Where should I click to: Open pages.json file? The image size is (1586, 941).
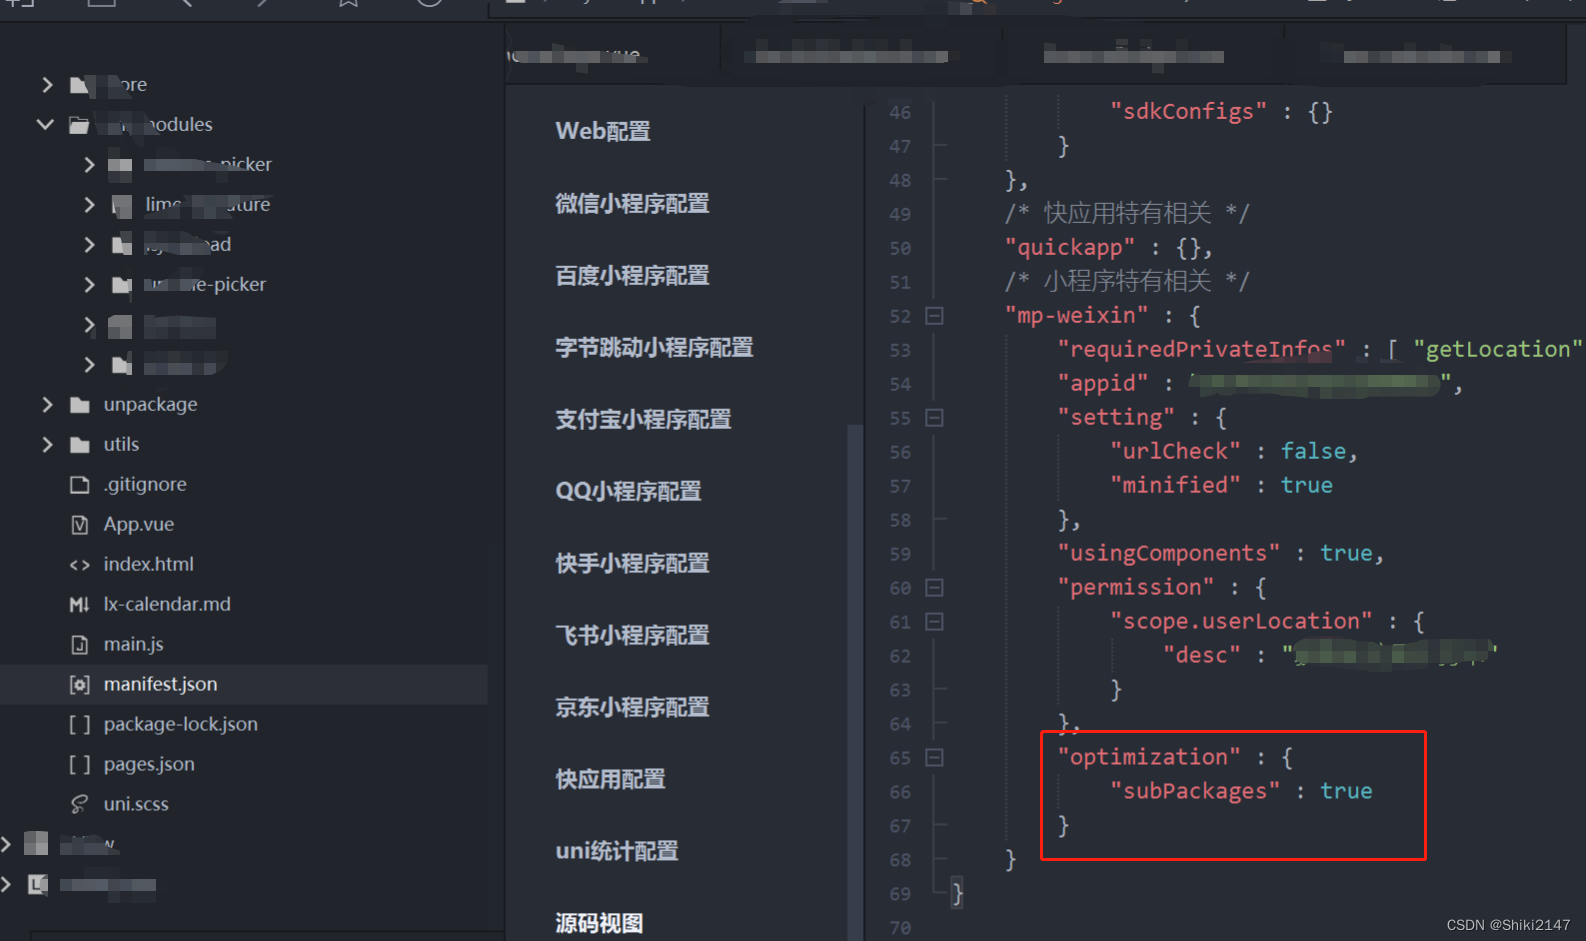point(149,764)
